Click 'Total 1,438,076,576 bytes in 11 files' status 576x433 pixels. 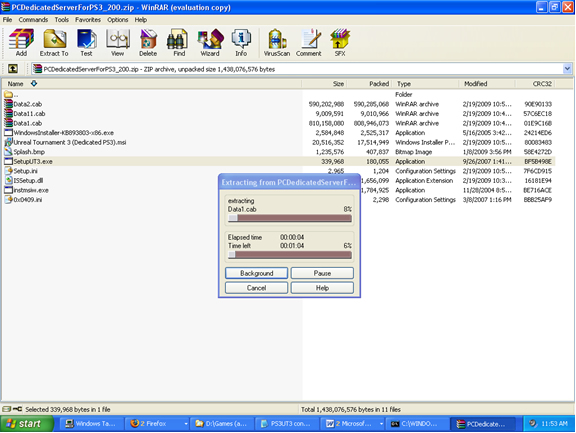(x=351, y=409)
